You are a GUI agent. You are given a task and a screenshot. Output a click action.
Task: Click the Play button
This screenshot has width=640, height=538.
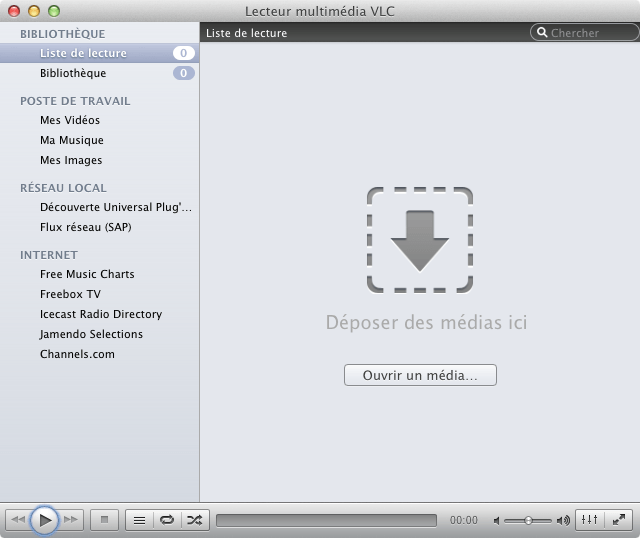[44, 520]
